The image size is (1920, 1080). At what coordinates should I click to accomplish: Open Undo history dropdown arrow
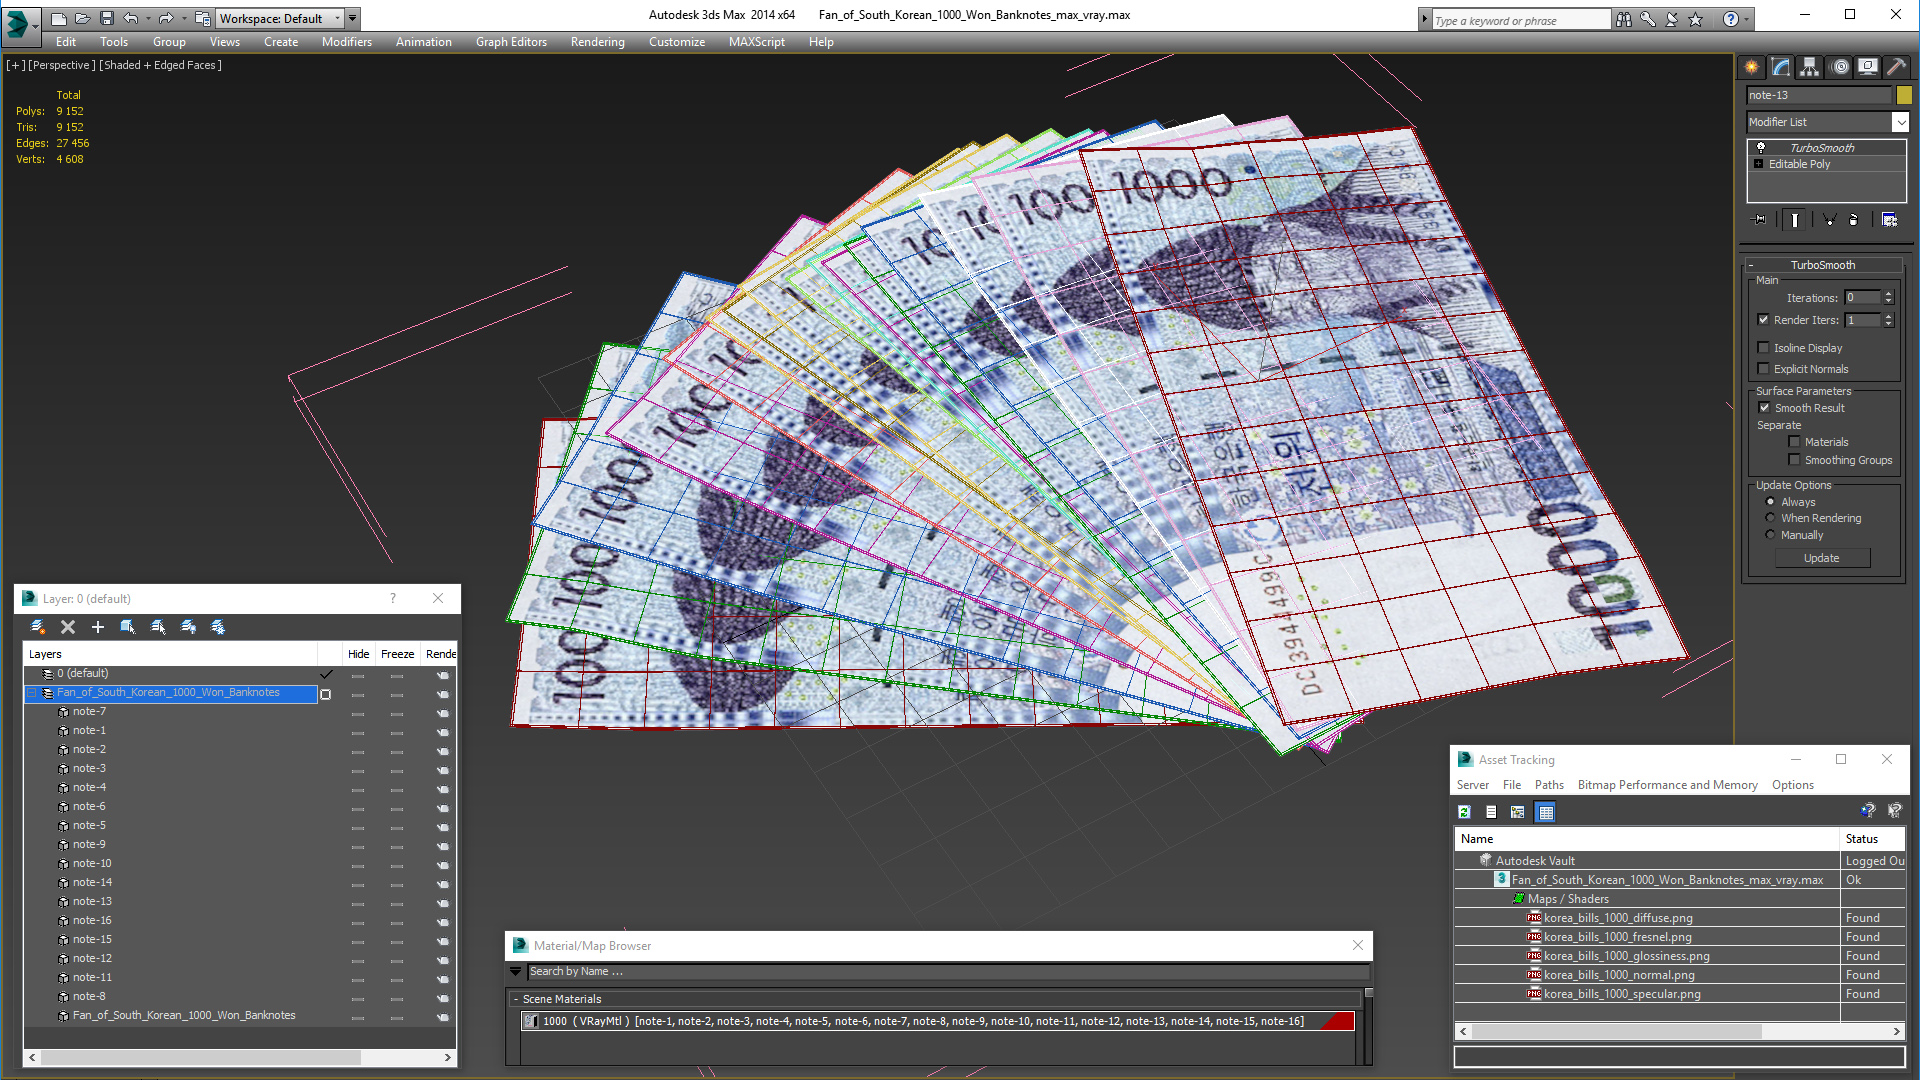coord(148,19)
